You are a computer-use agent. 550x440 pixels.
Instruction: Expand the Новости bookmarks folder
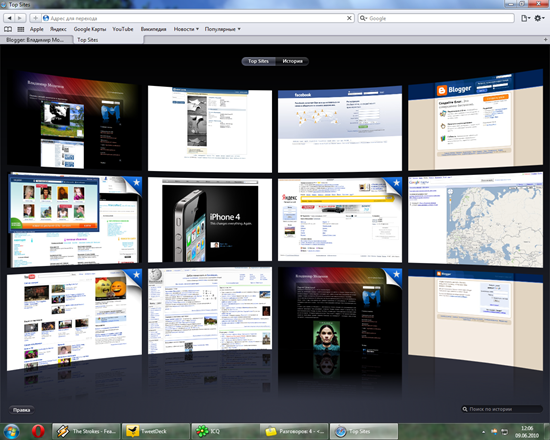tap(186, 29)
